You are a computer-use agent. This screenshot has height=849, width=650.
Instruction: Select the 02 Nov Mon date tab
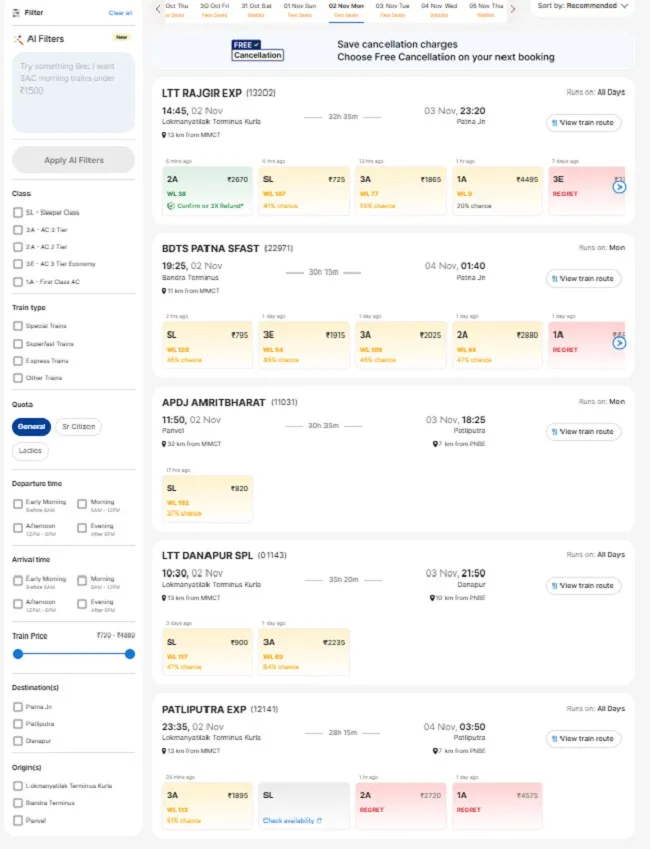pos(346,10)
